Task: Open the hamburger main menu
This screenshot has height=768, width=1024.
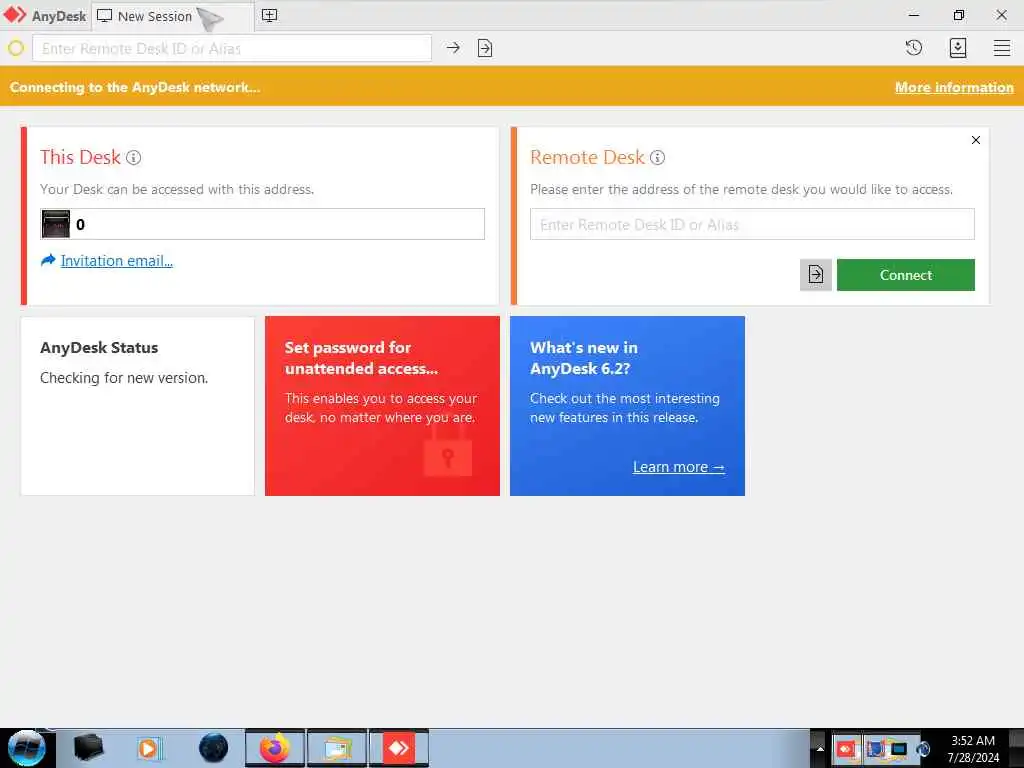Action: (x=1002, y=48)
